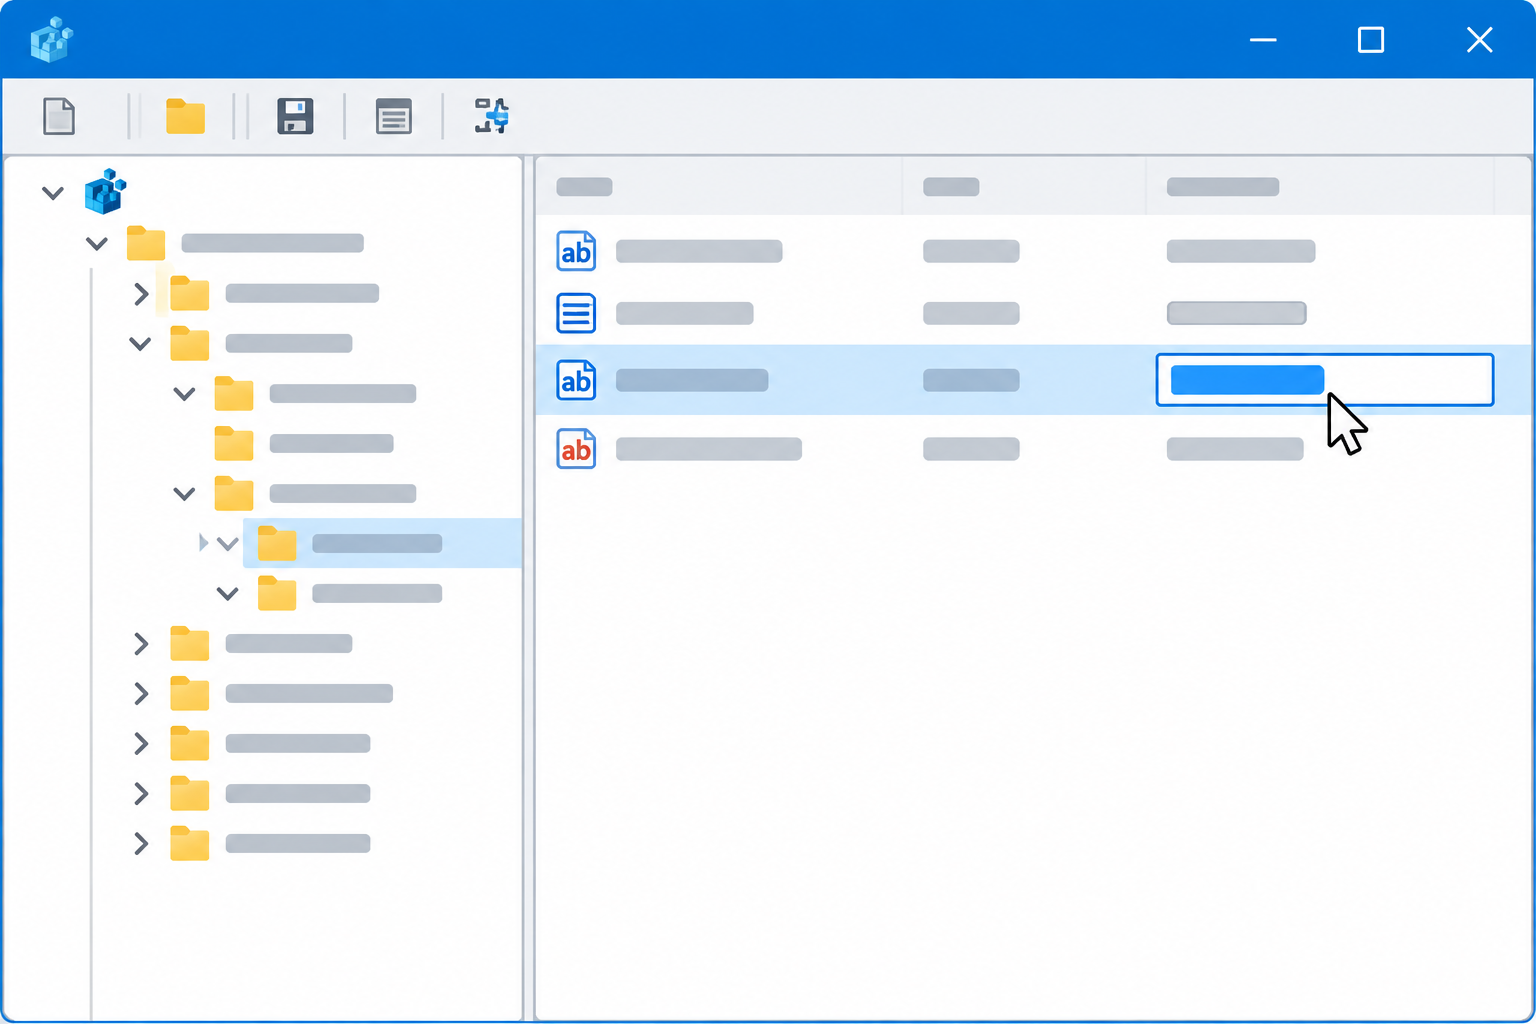Viewport: 1536px width, 1024px height.
Task: Click the lined document icon in the value list
Action: [x=576, y=313]
